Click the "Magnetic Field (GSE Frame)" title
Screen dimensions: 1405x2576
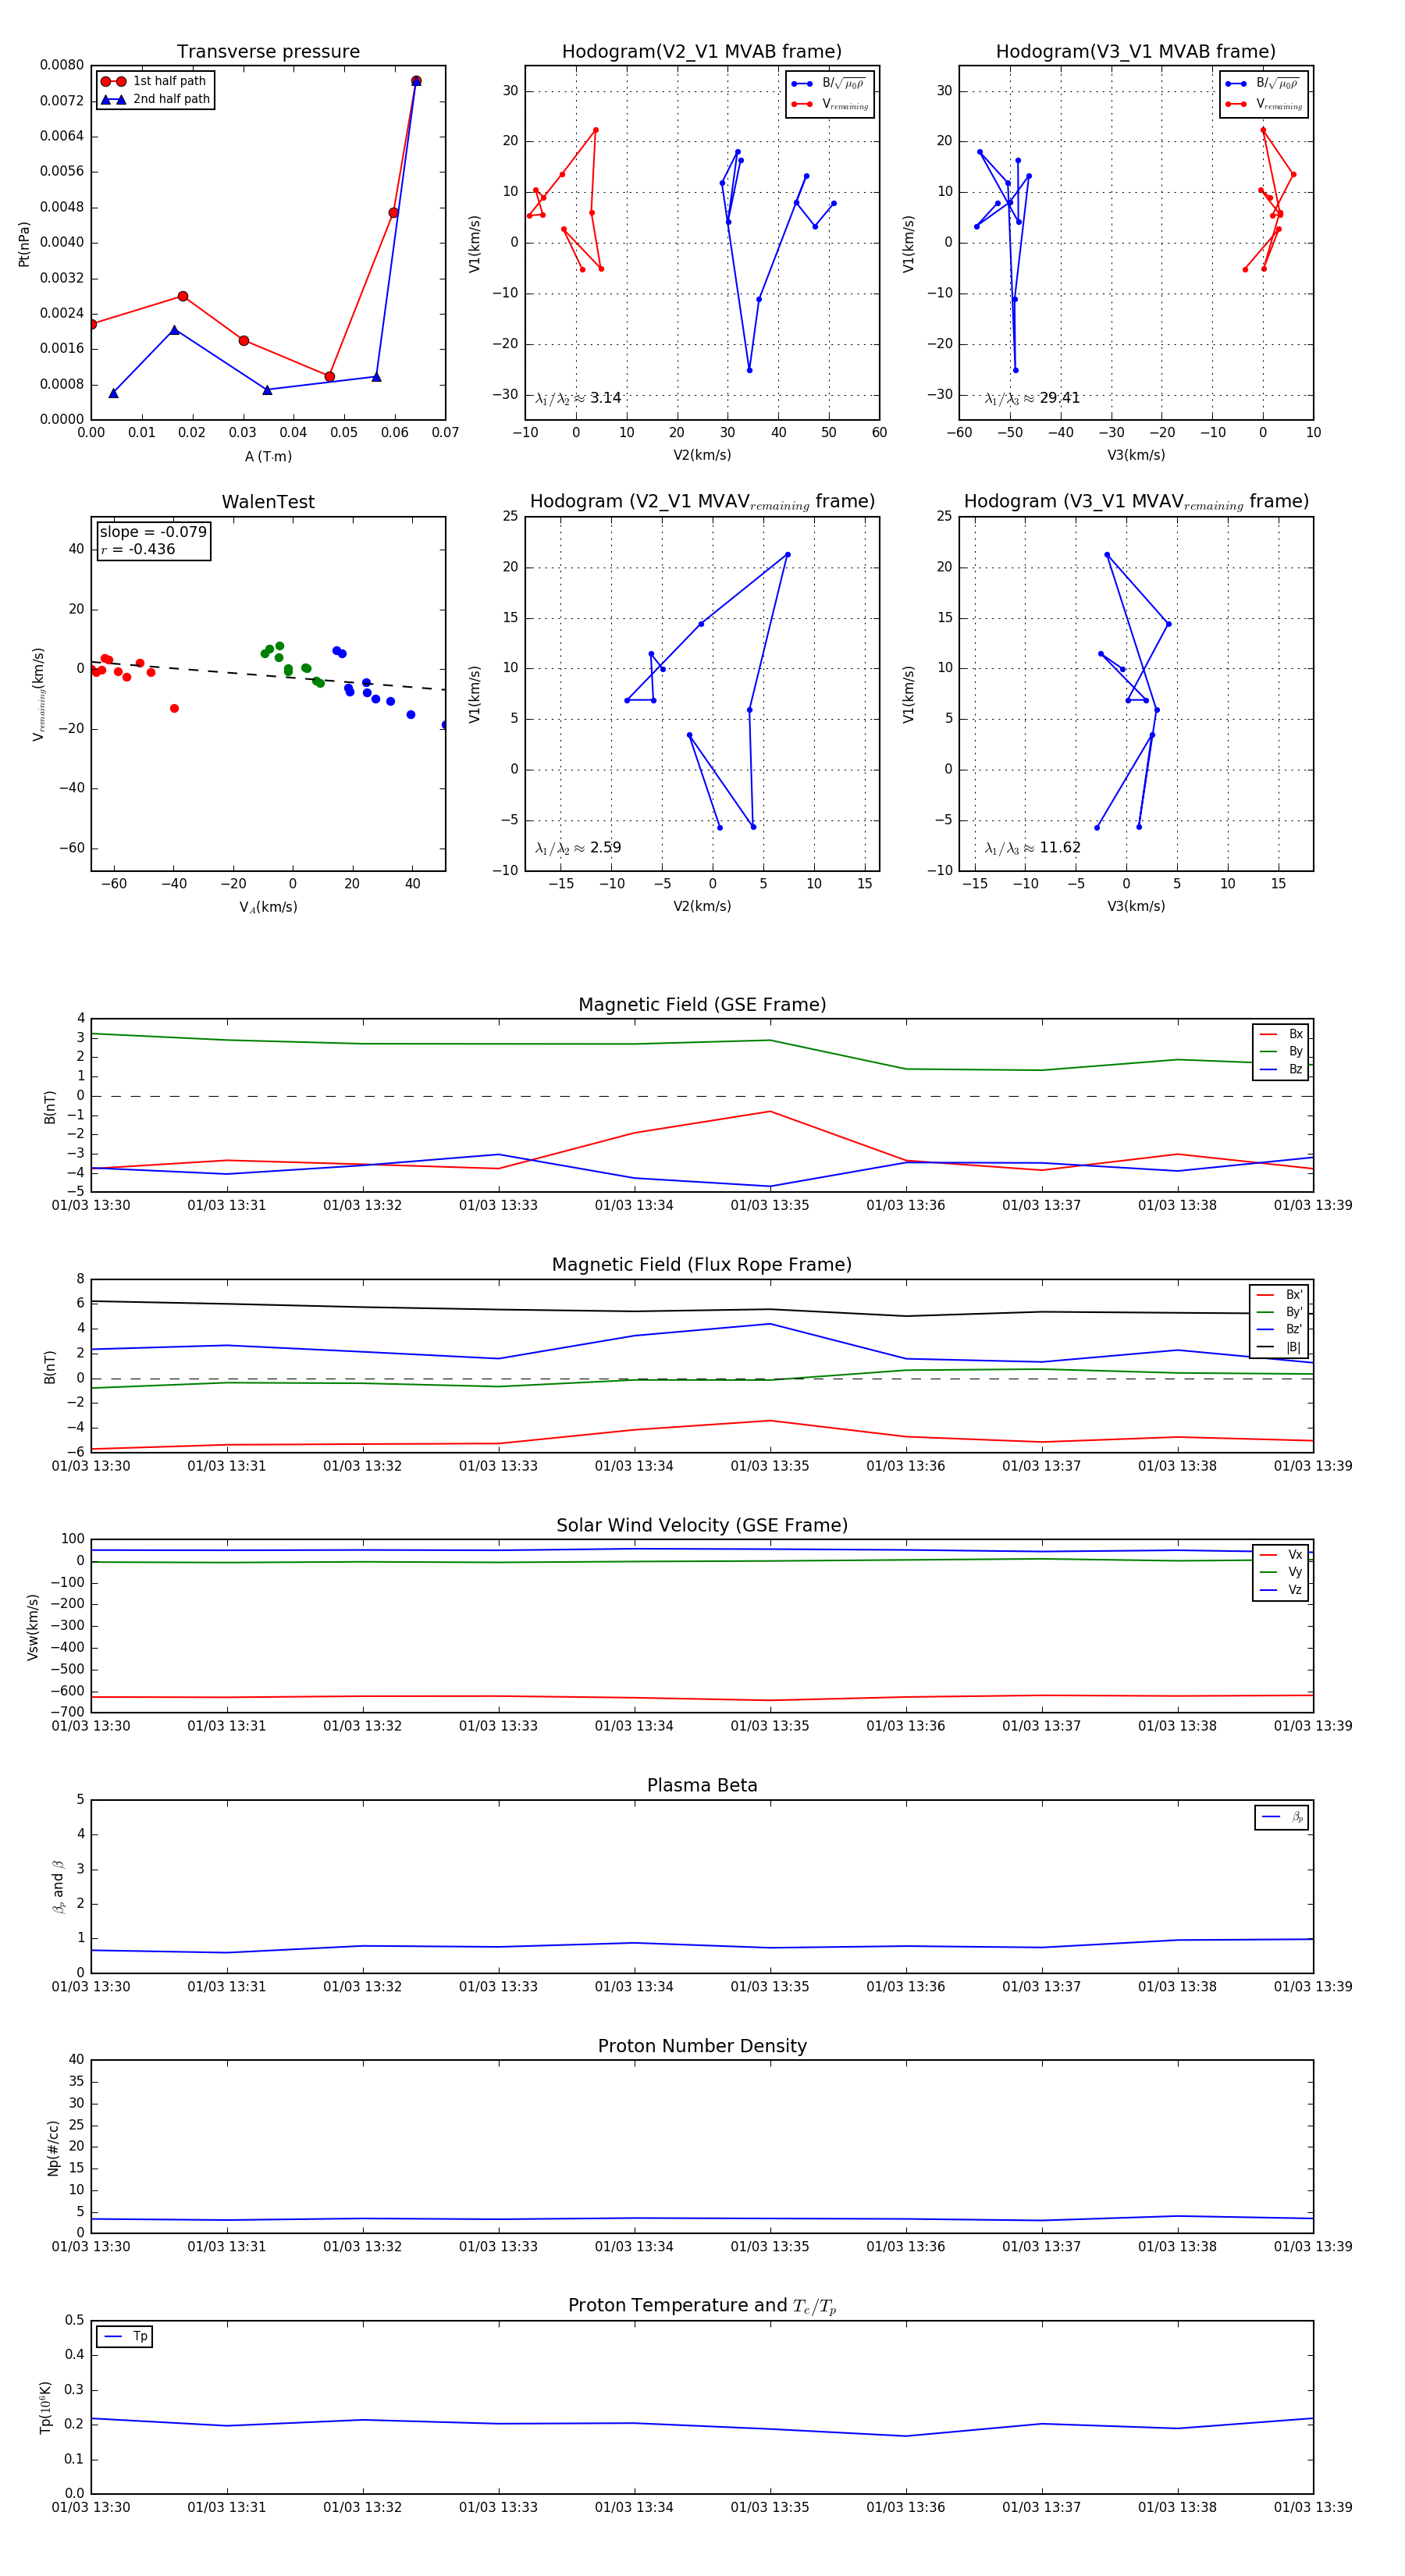pos(702,1005)
